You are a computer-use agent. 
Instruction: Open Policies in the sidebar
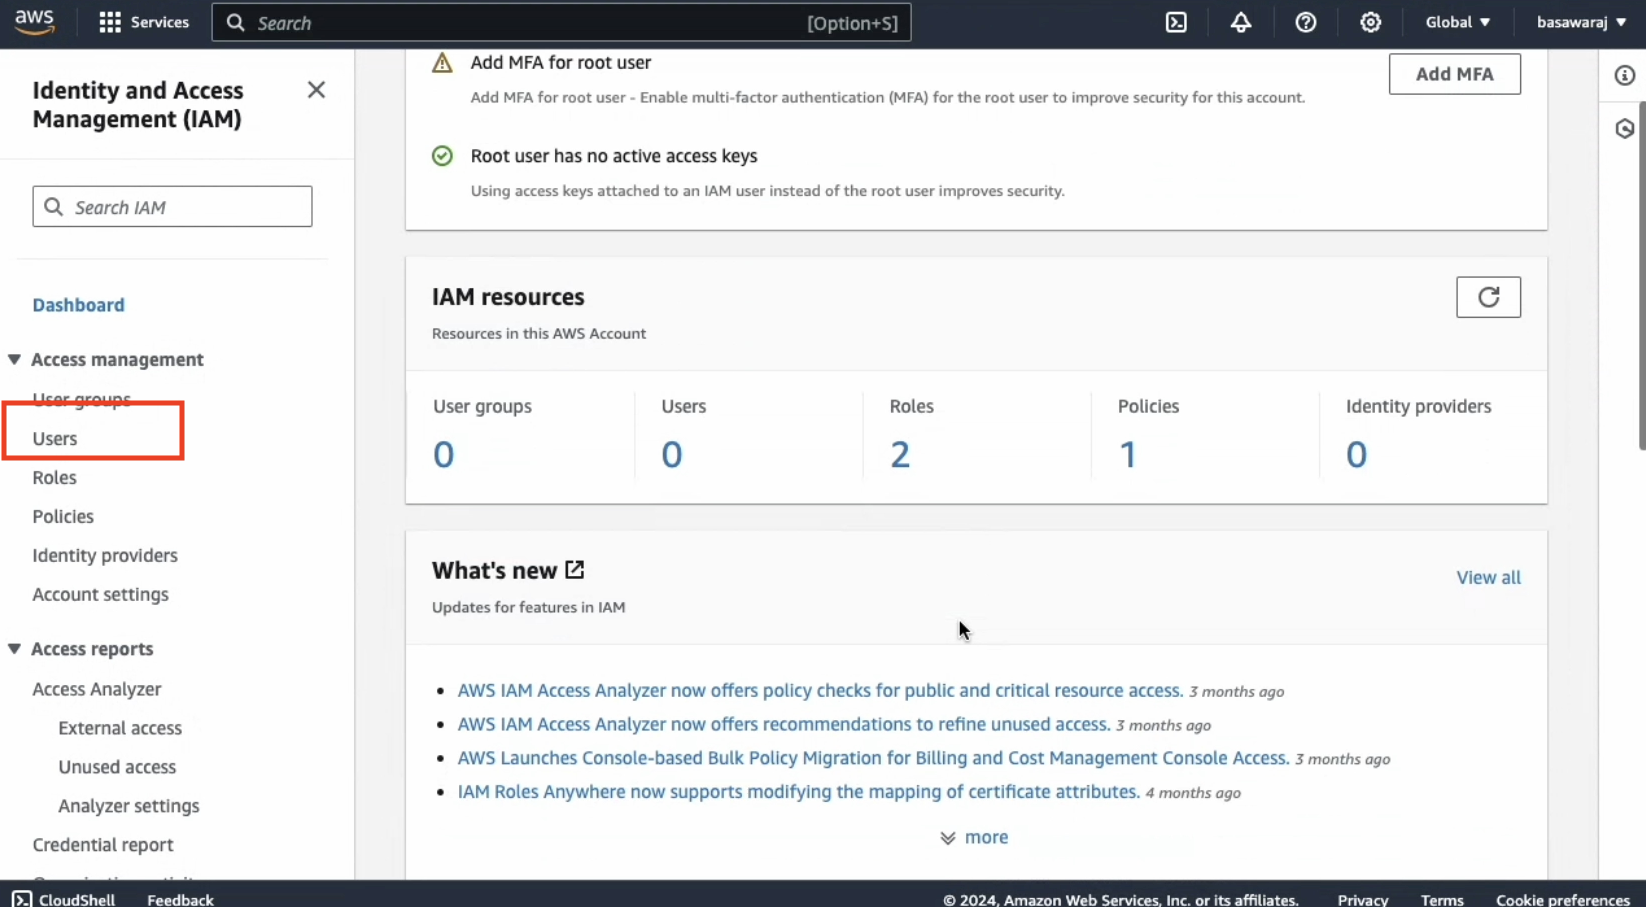click(x=63, y=516)
